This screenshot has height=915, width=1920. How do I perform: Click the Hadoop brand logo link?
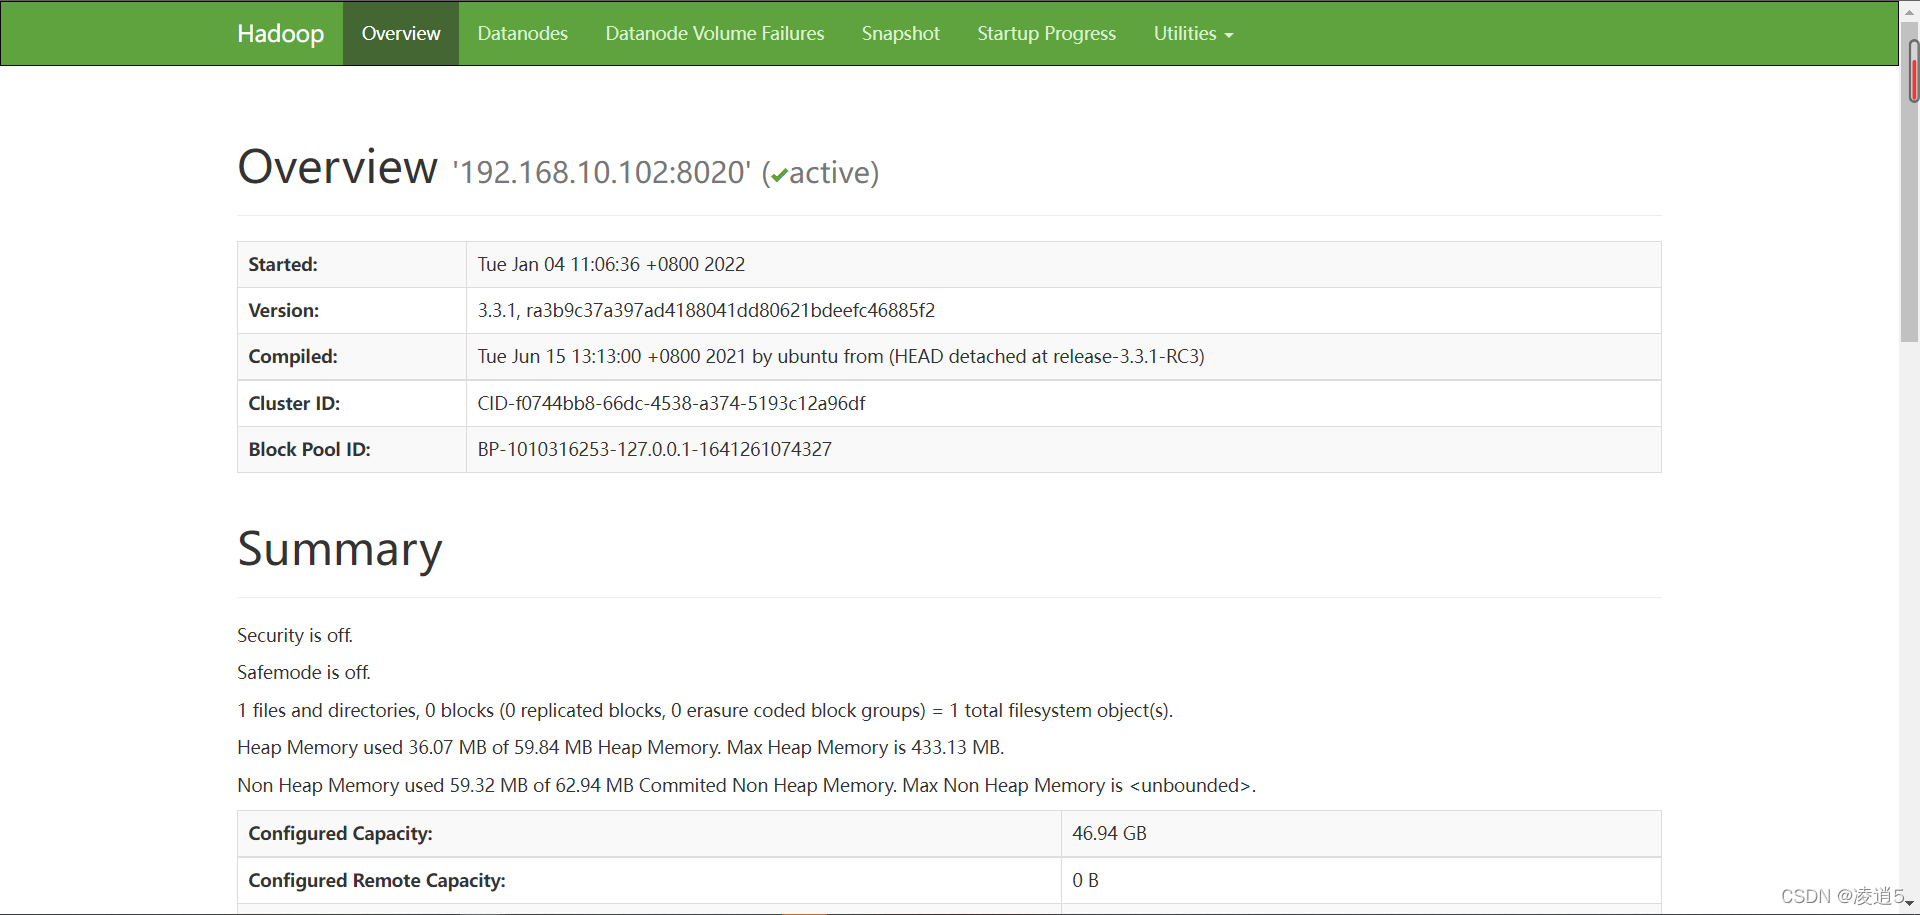[x=280, y=33]
